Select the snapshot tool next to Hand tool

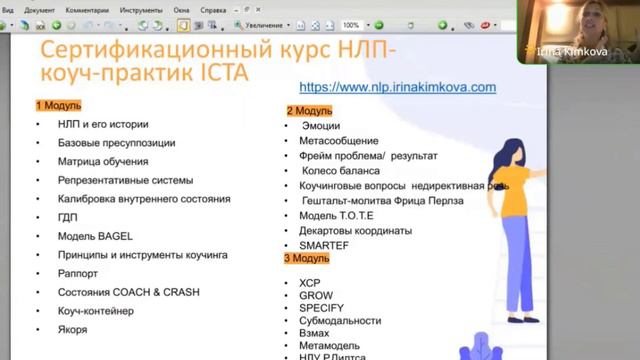(198, 25)
